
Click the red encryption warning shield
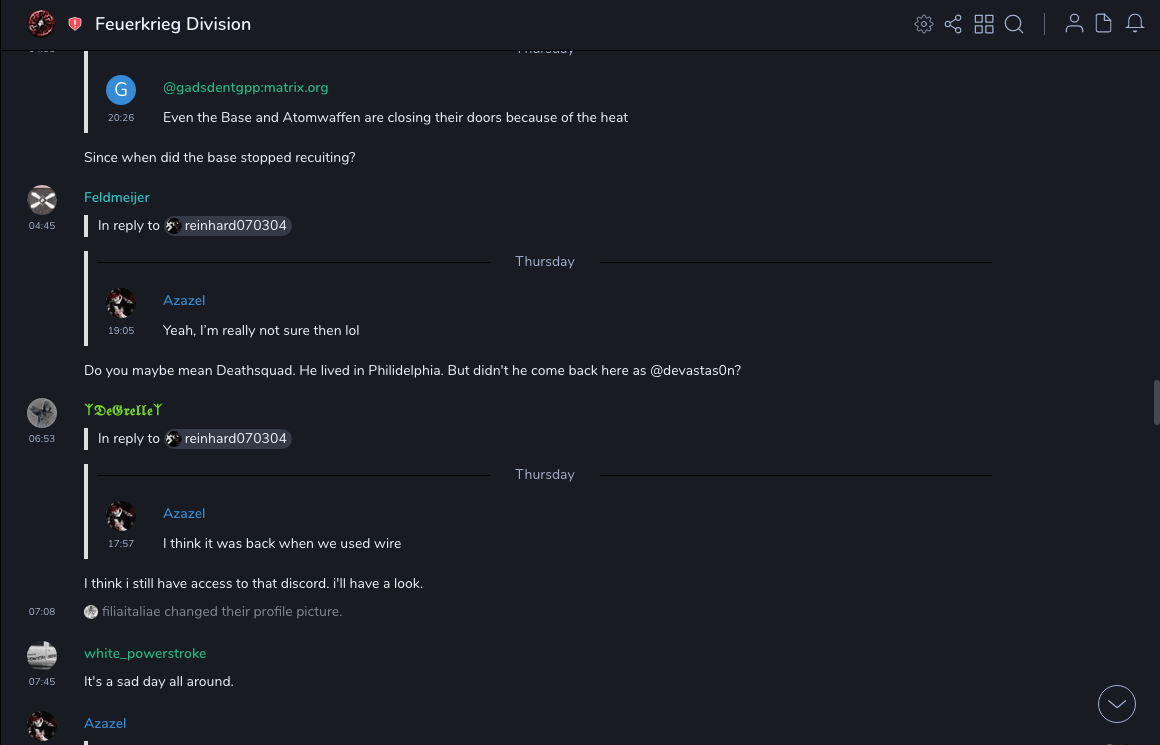(75, 24)
